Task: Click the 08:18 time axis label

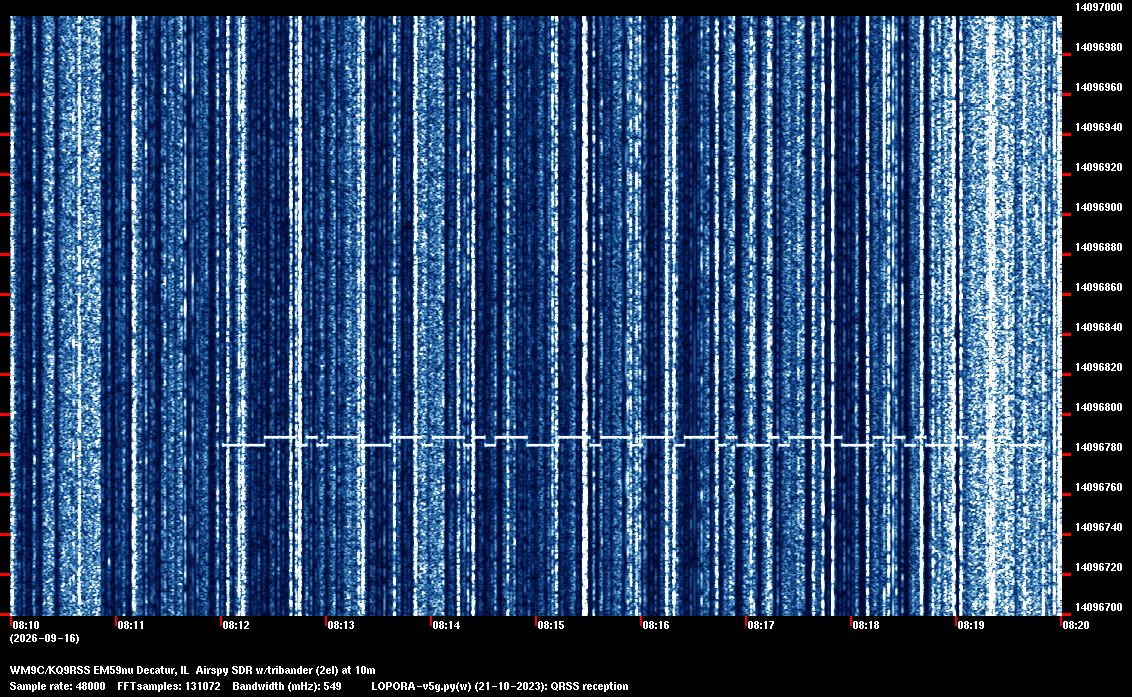Action: [866, 625]
